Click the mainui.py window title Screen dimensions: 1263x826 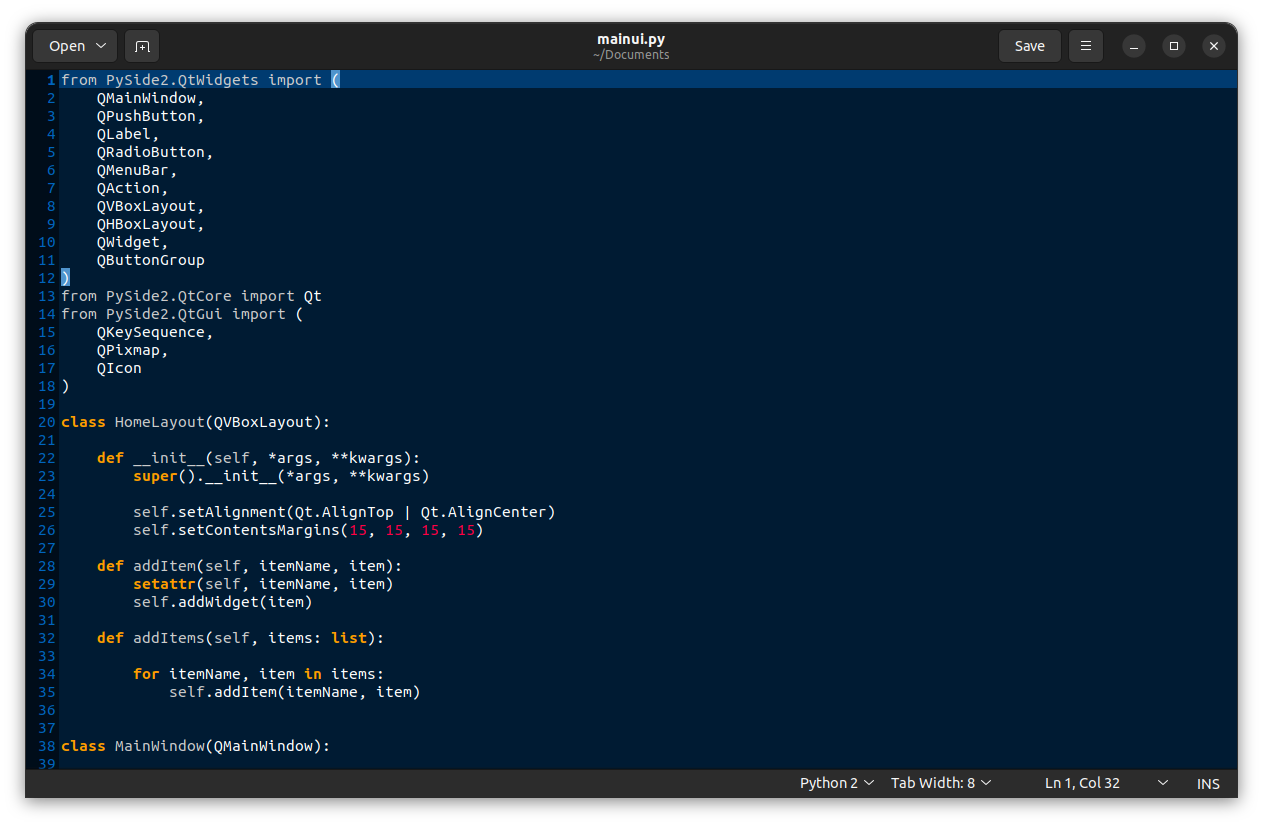click(631, 39)
